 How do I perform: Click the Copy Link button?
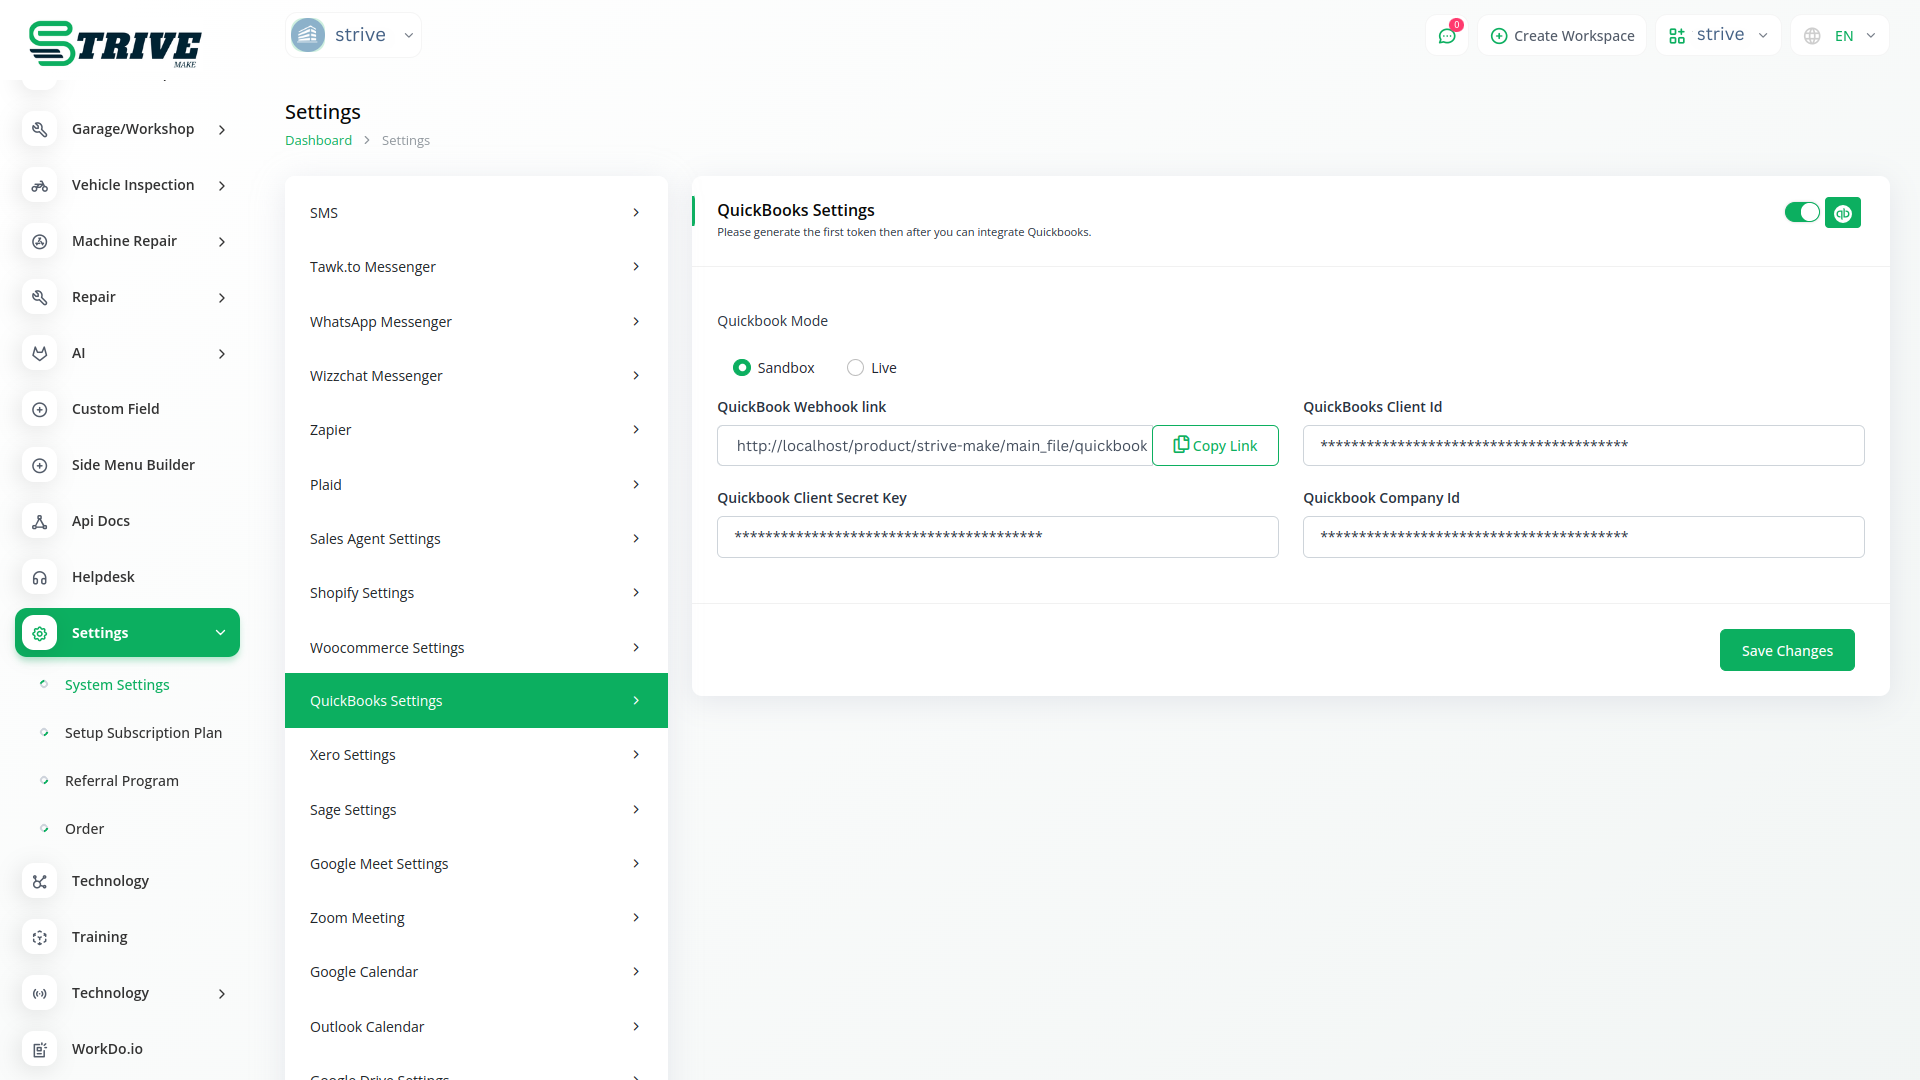(x=1215, y=446)
